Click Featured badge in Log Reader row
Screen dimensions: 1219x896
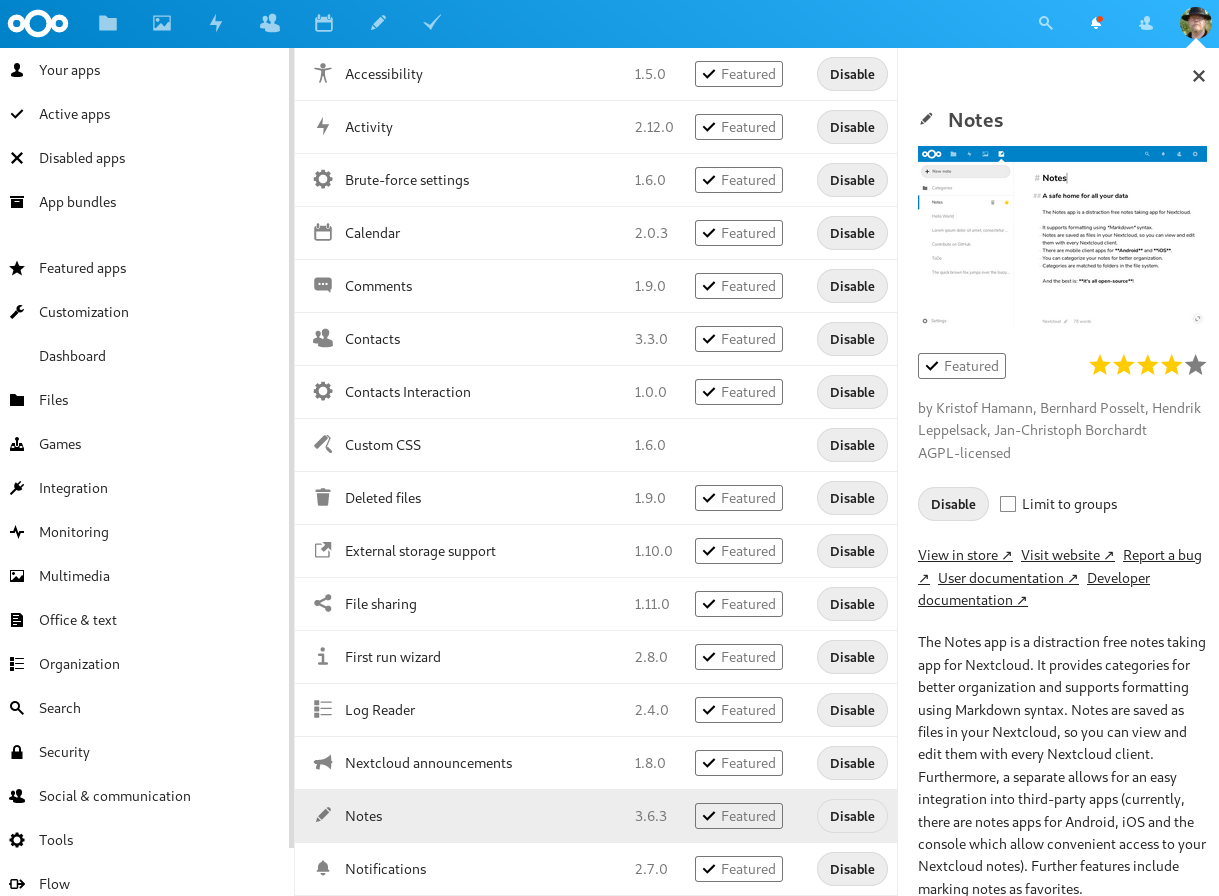click(739, 710)
